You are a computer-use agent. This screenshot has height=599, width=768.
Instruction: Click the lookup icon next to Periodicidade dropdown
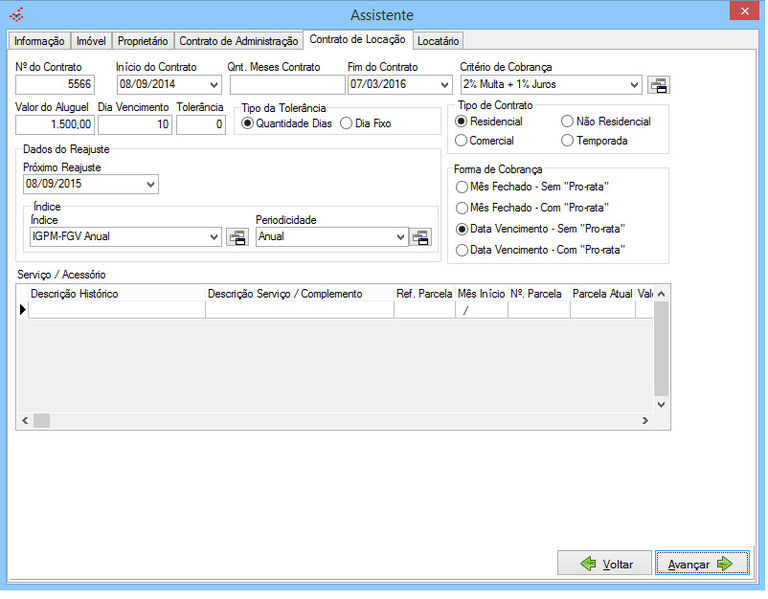click(x=421, y=237)
